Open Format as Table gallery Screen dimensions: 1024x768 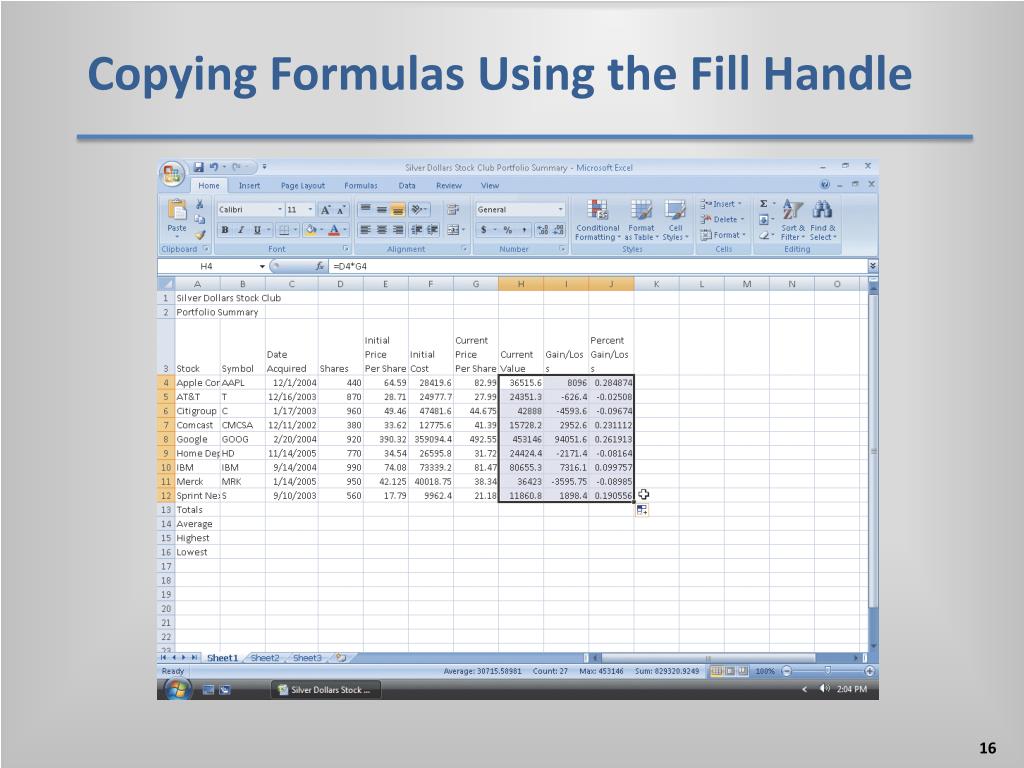641,220
